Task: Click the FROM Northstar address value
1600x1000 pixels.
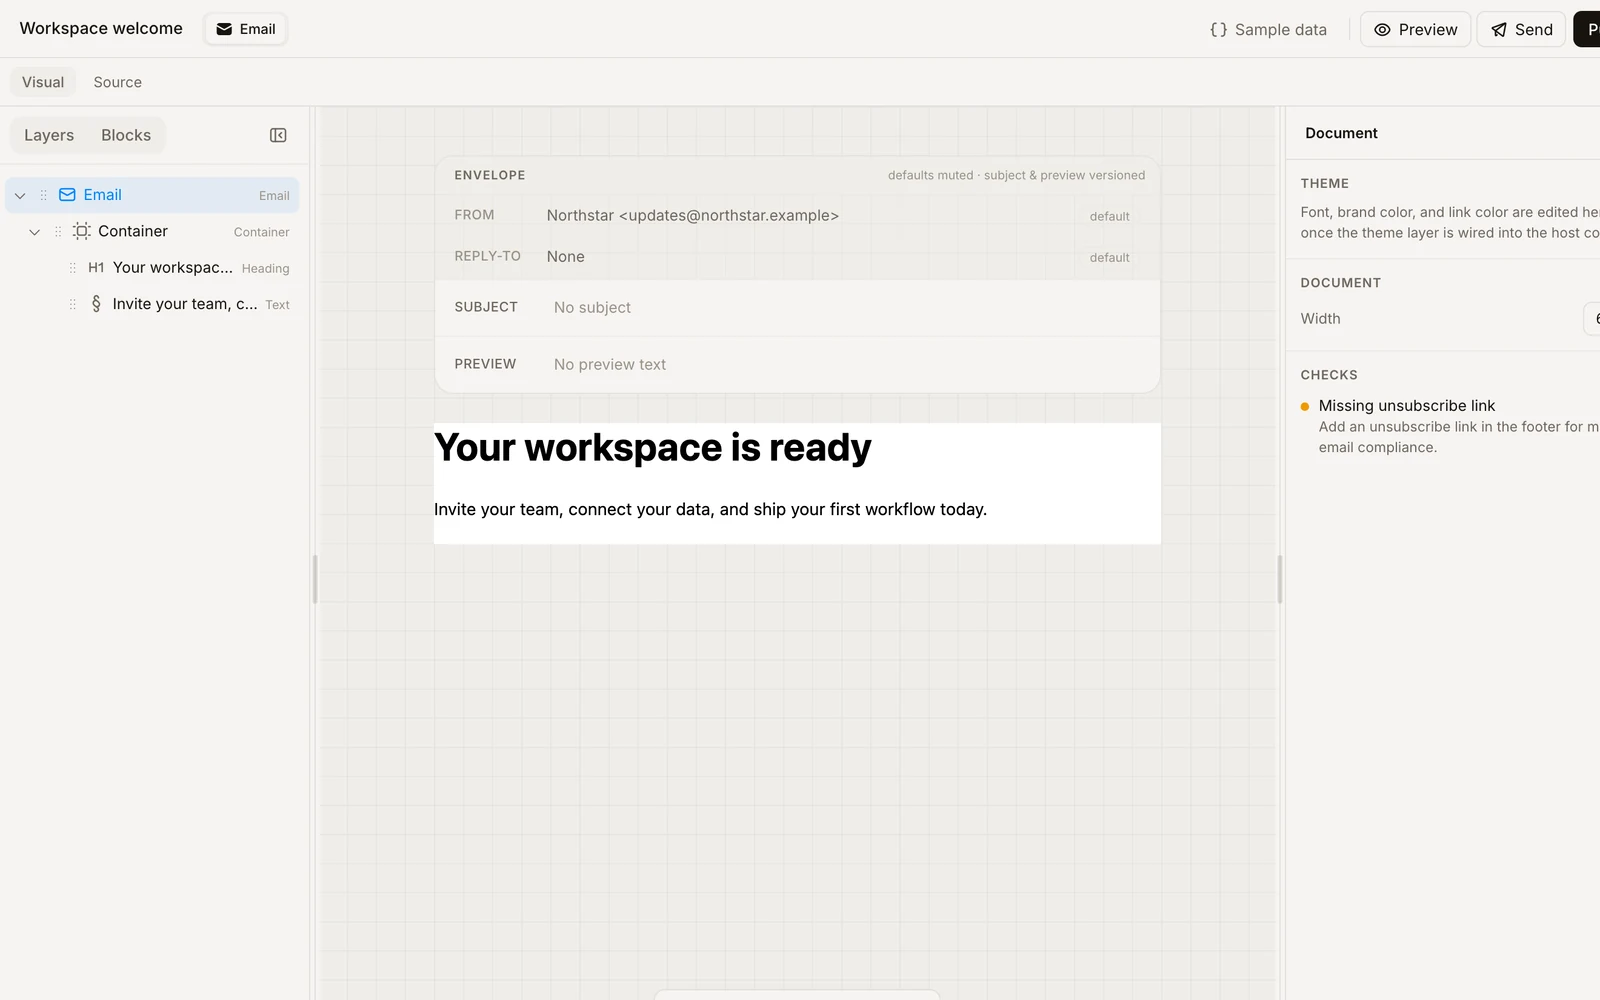Action: tap(692, 215)
